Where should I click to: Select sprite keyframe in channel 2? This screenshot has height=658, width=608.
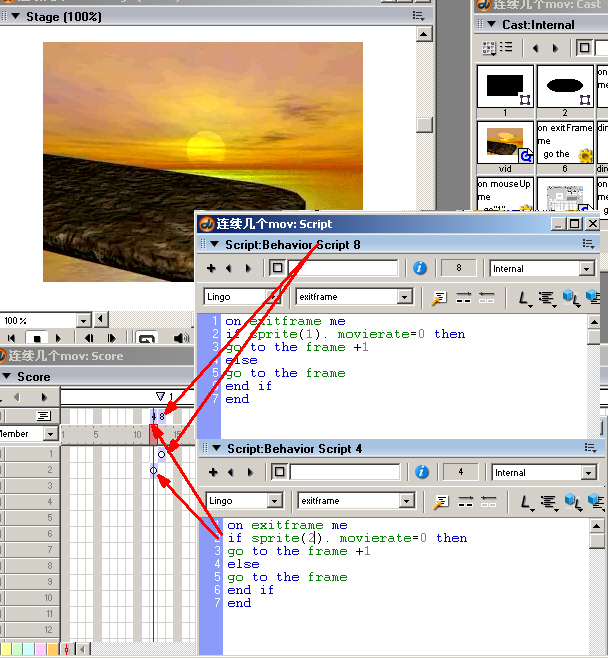click(154, 470)
